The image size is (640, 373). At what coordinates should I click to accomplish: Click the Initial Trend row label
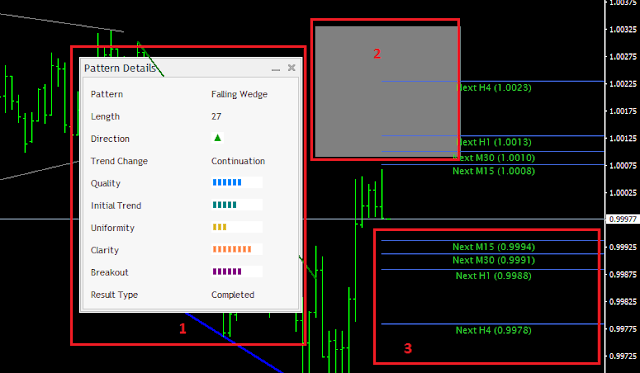116,206
